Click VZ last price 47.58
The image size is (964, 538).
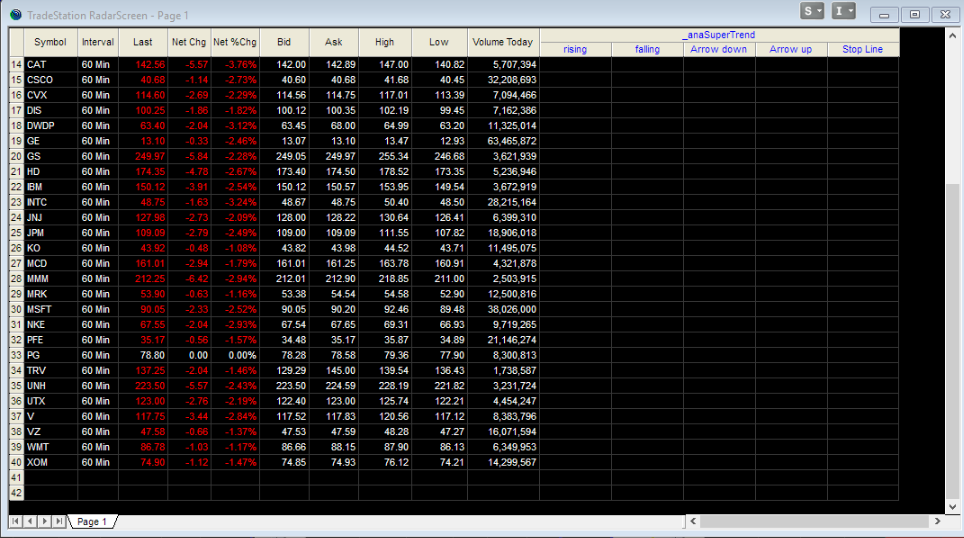pyautogui.click(x=143, y=432)
